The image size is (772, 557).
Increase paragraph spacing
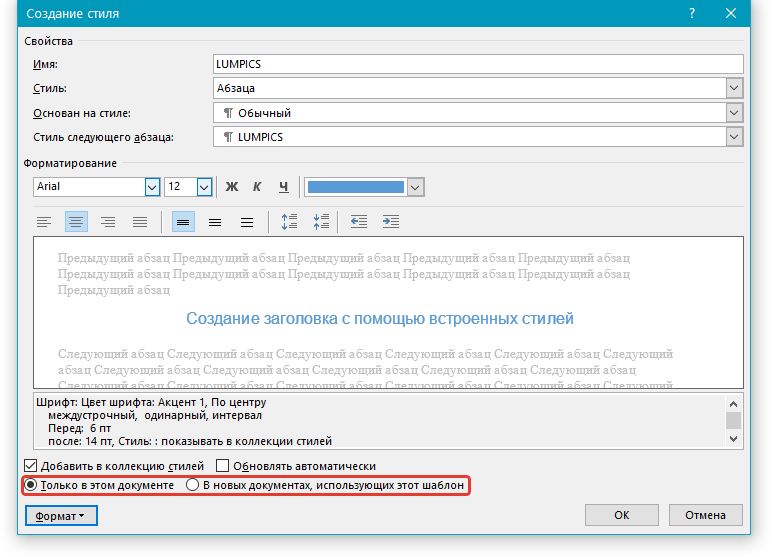(x=290, y=222)
